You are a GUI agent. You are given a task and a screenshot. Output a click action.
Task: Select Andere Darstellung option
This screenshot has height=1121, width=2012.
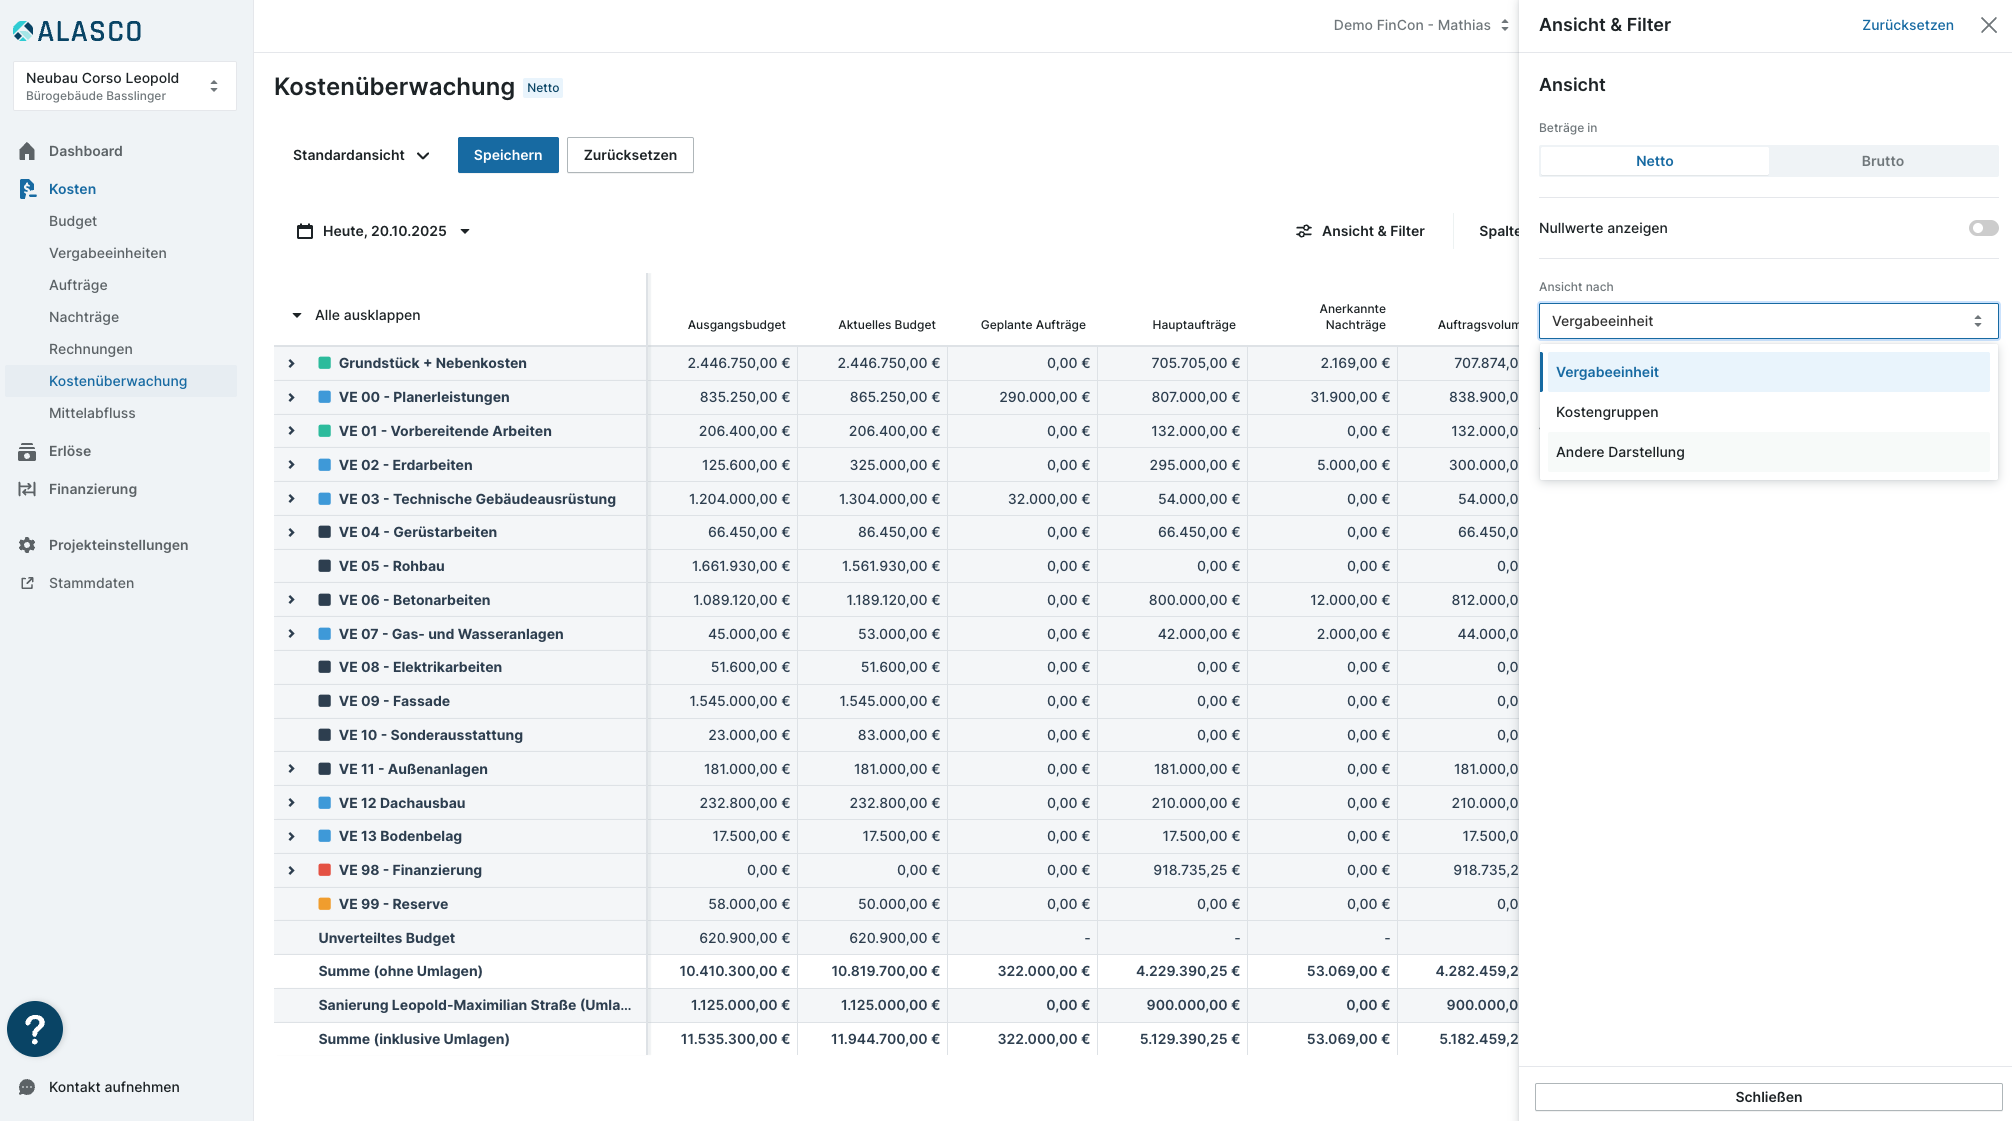click(x=1620, y=452)
